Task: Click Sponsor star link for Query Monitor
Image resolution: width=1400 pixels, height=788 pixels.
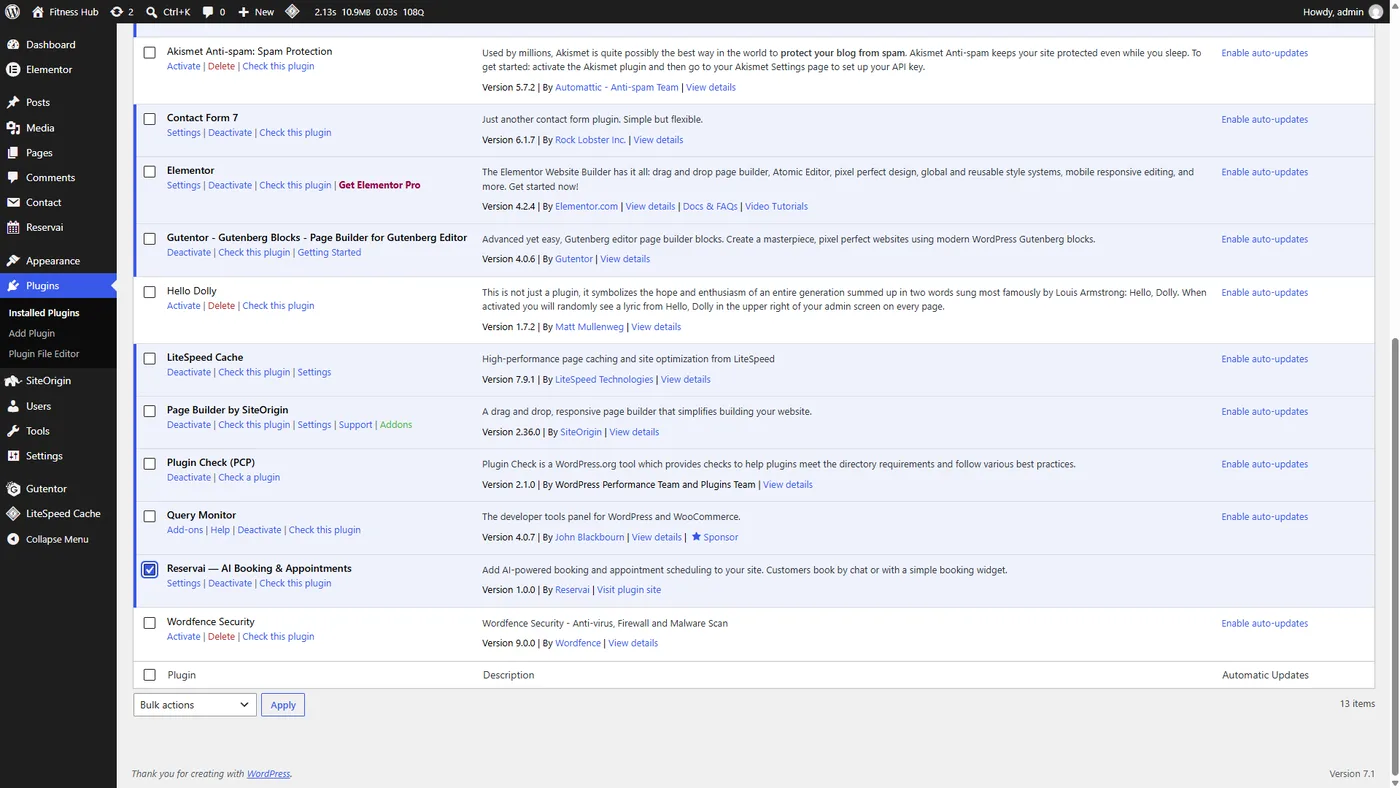Action: click(715, 537)
